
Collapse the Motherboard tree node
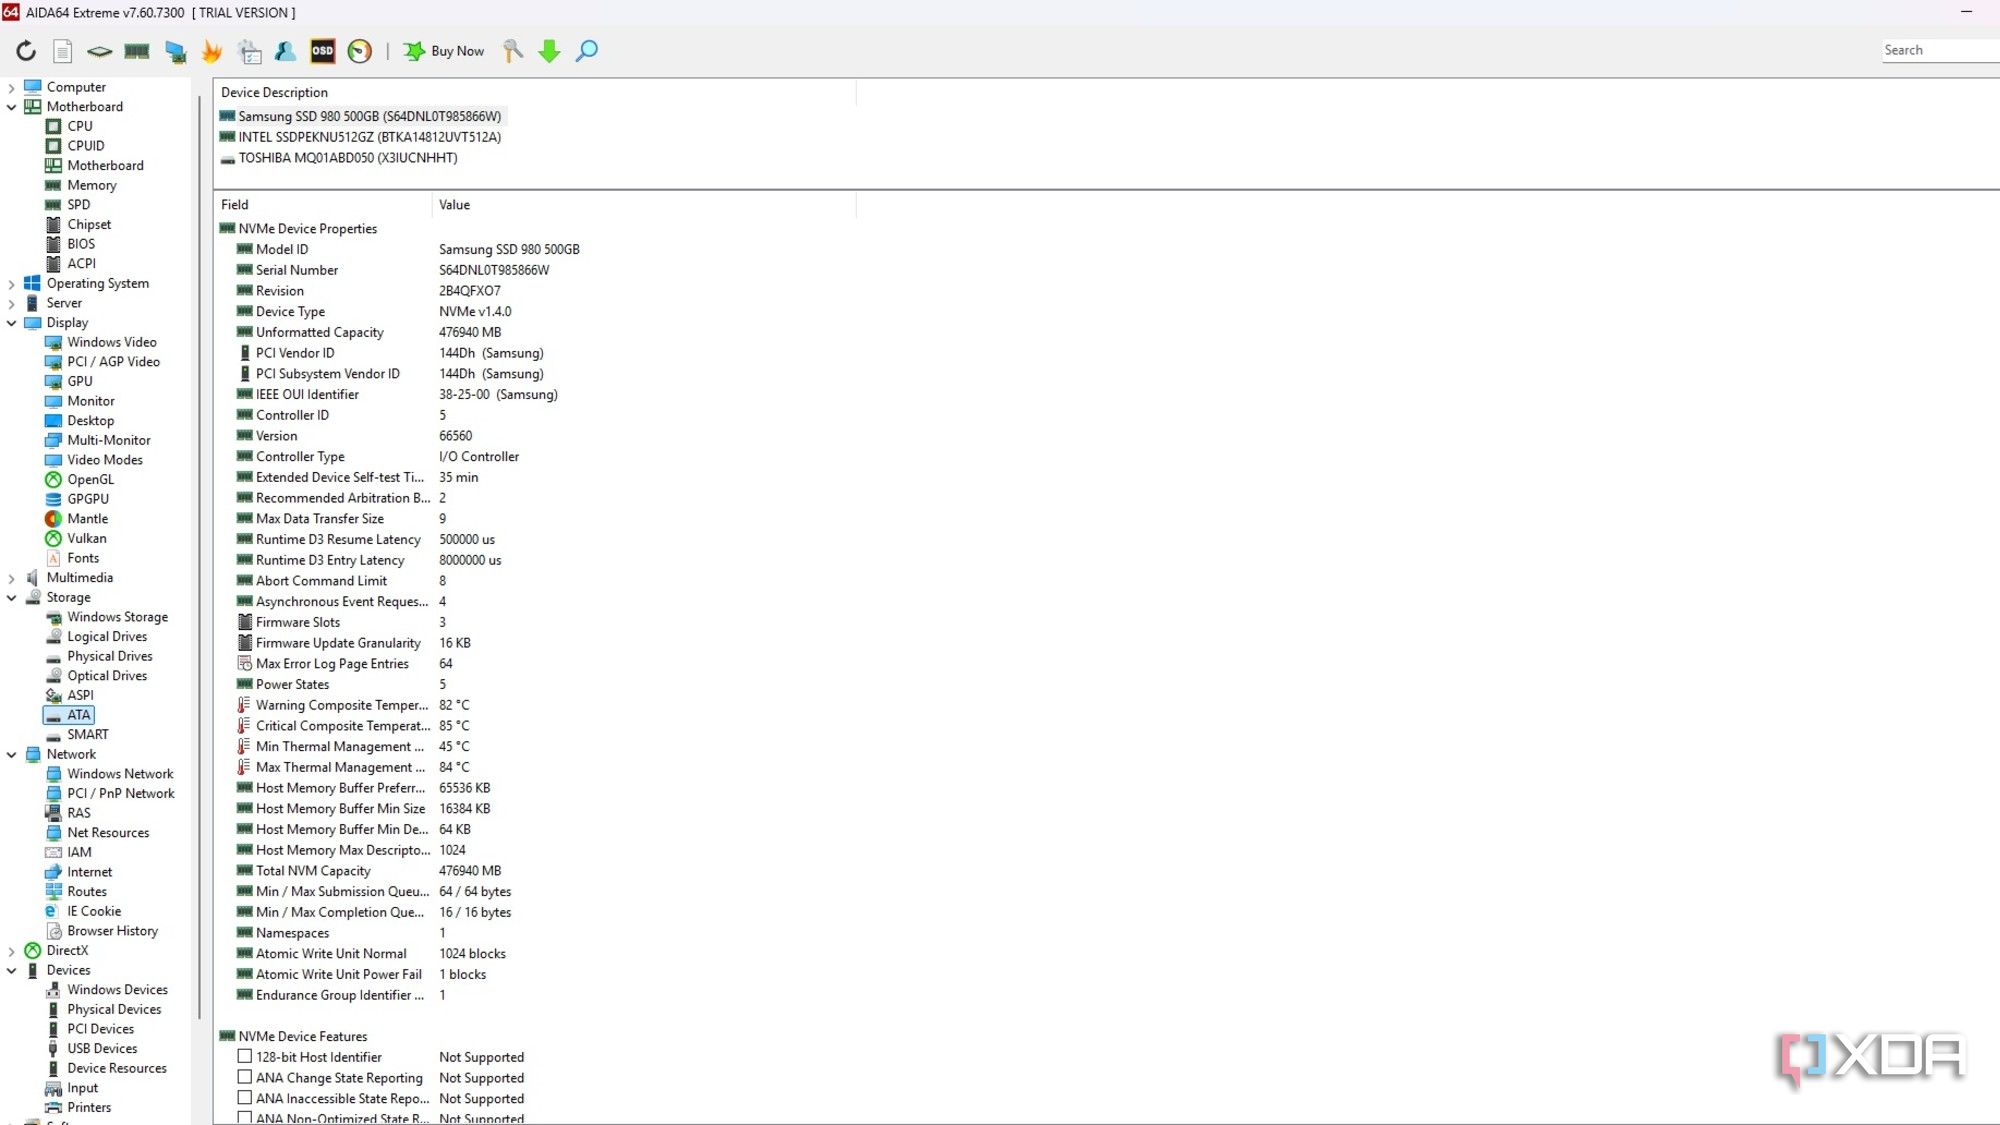pos(11,107)
